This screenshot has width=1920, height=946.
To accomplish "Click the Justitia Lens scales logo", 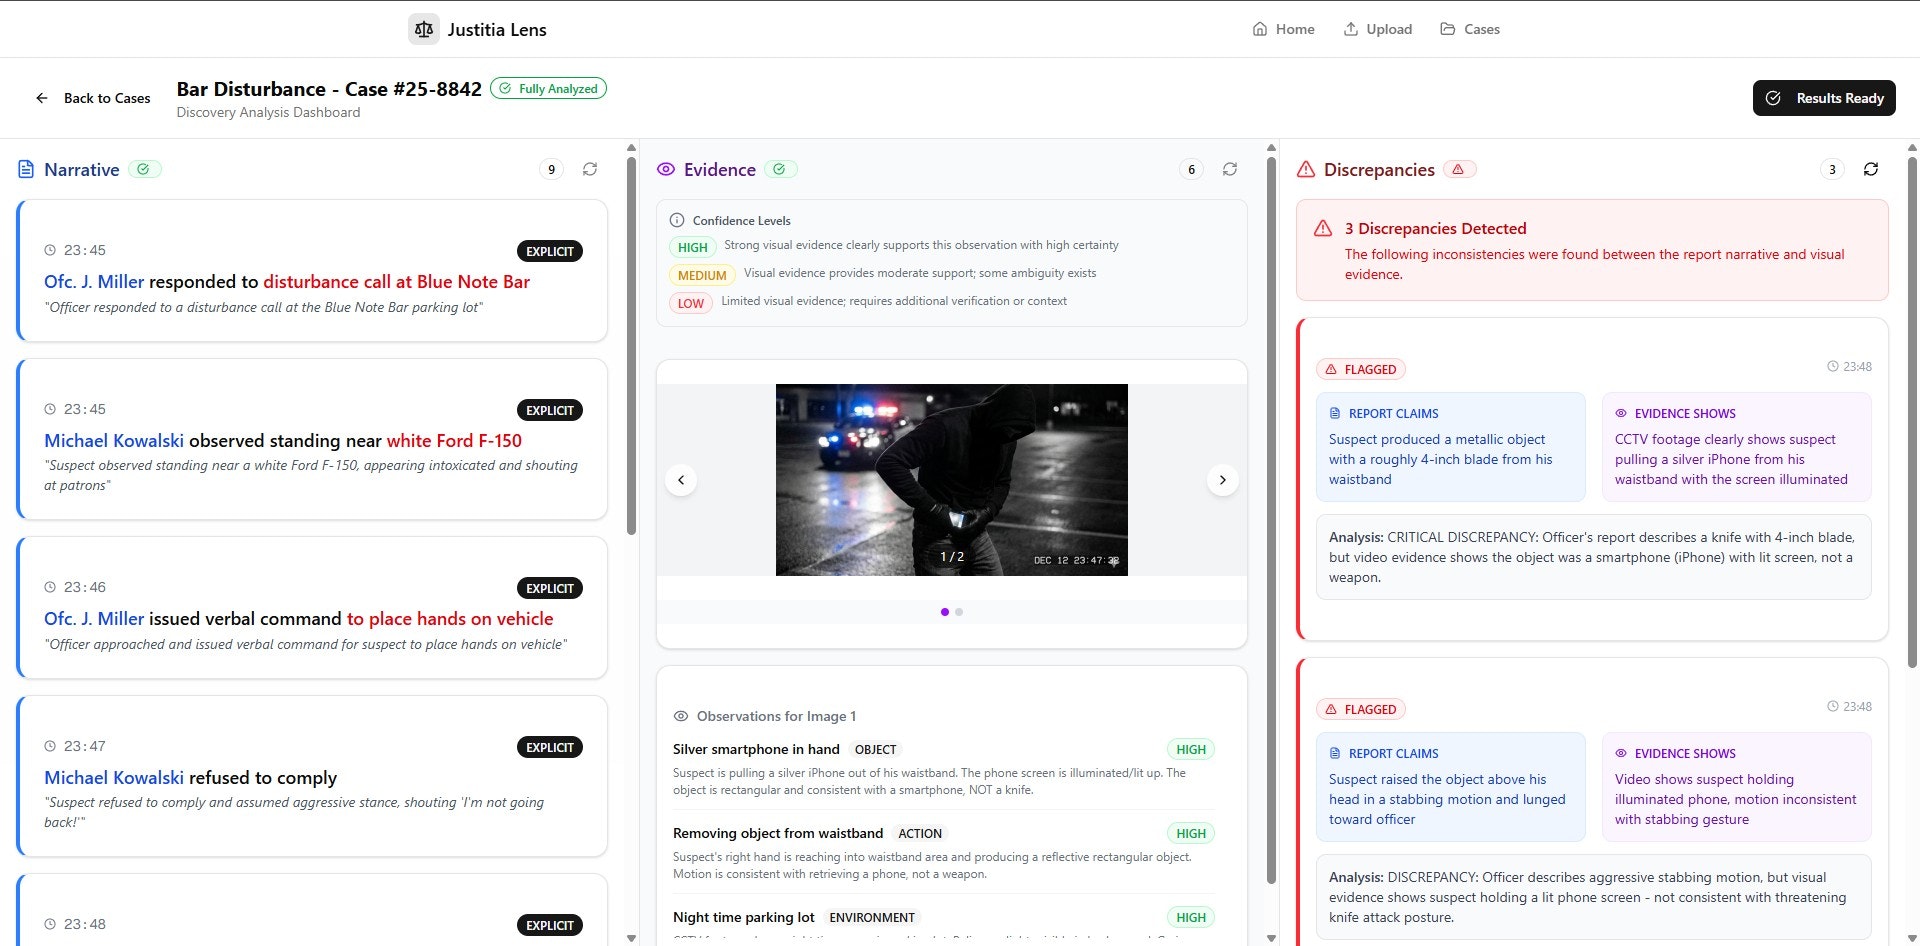I will [x=424, y=29].
